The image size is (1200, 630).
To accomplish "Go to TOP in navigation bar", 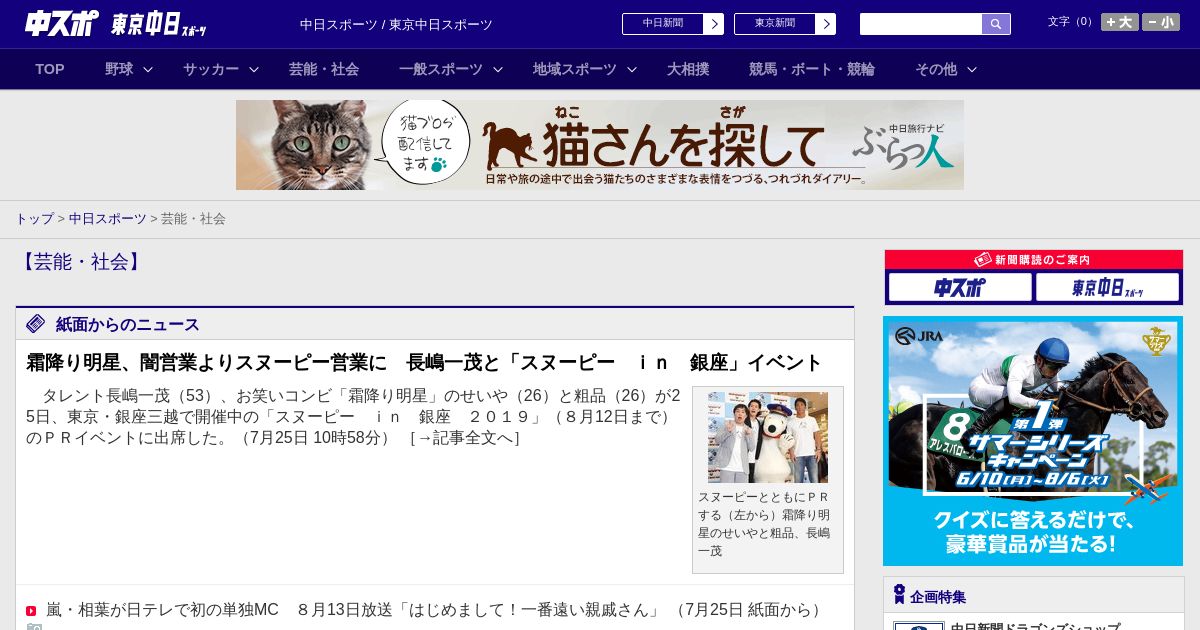I will [x=50, y=69].
